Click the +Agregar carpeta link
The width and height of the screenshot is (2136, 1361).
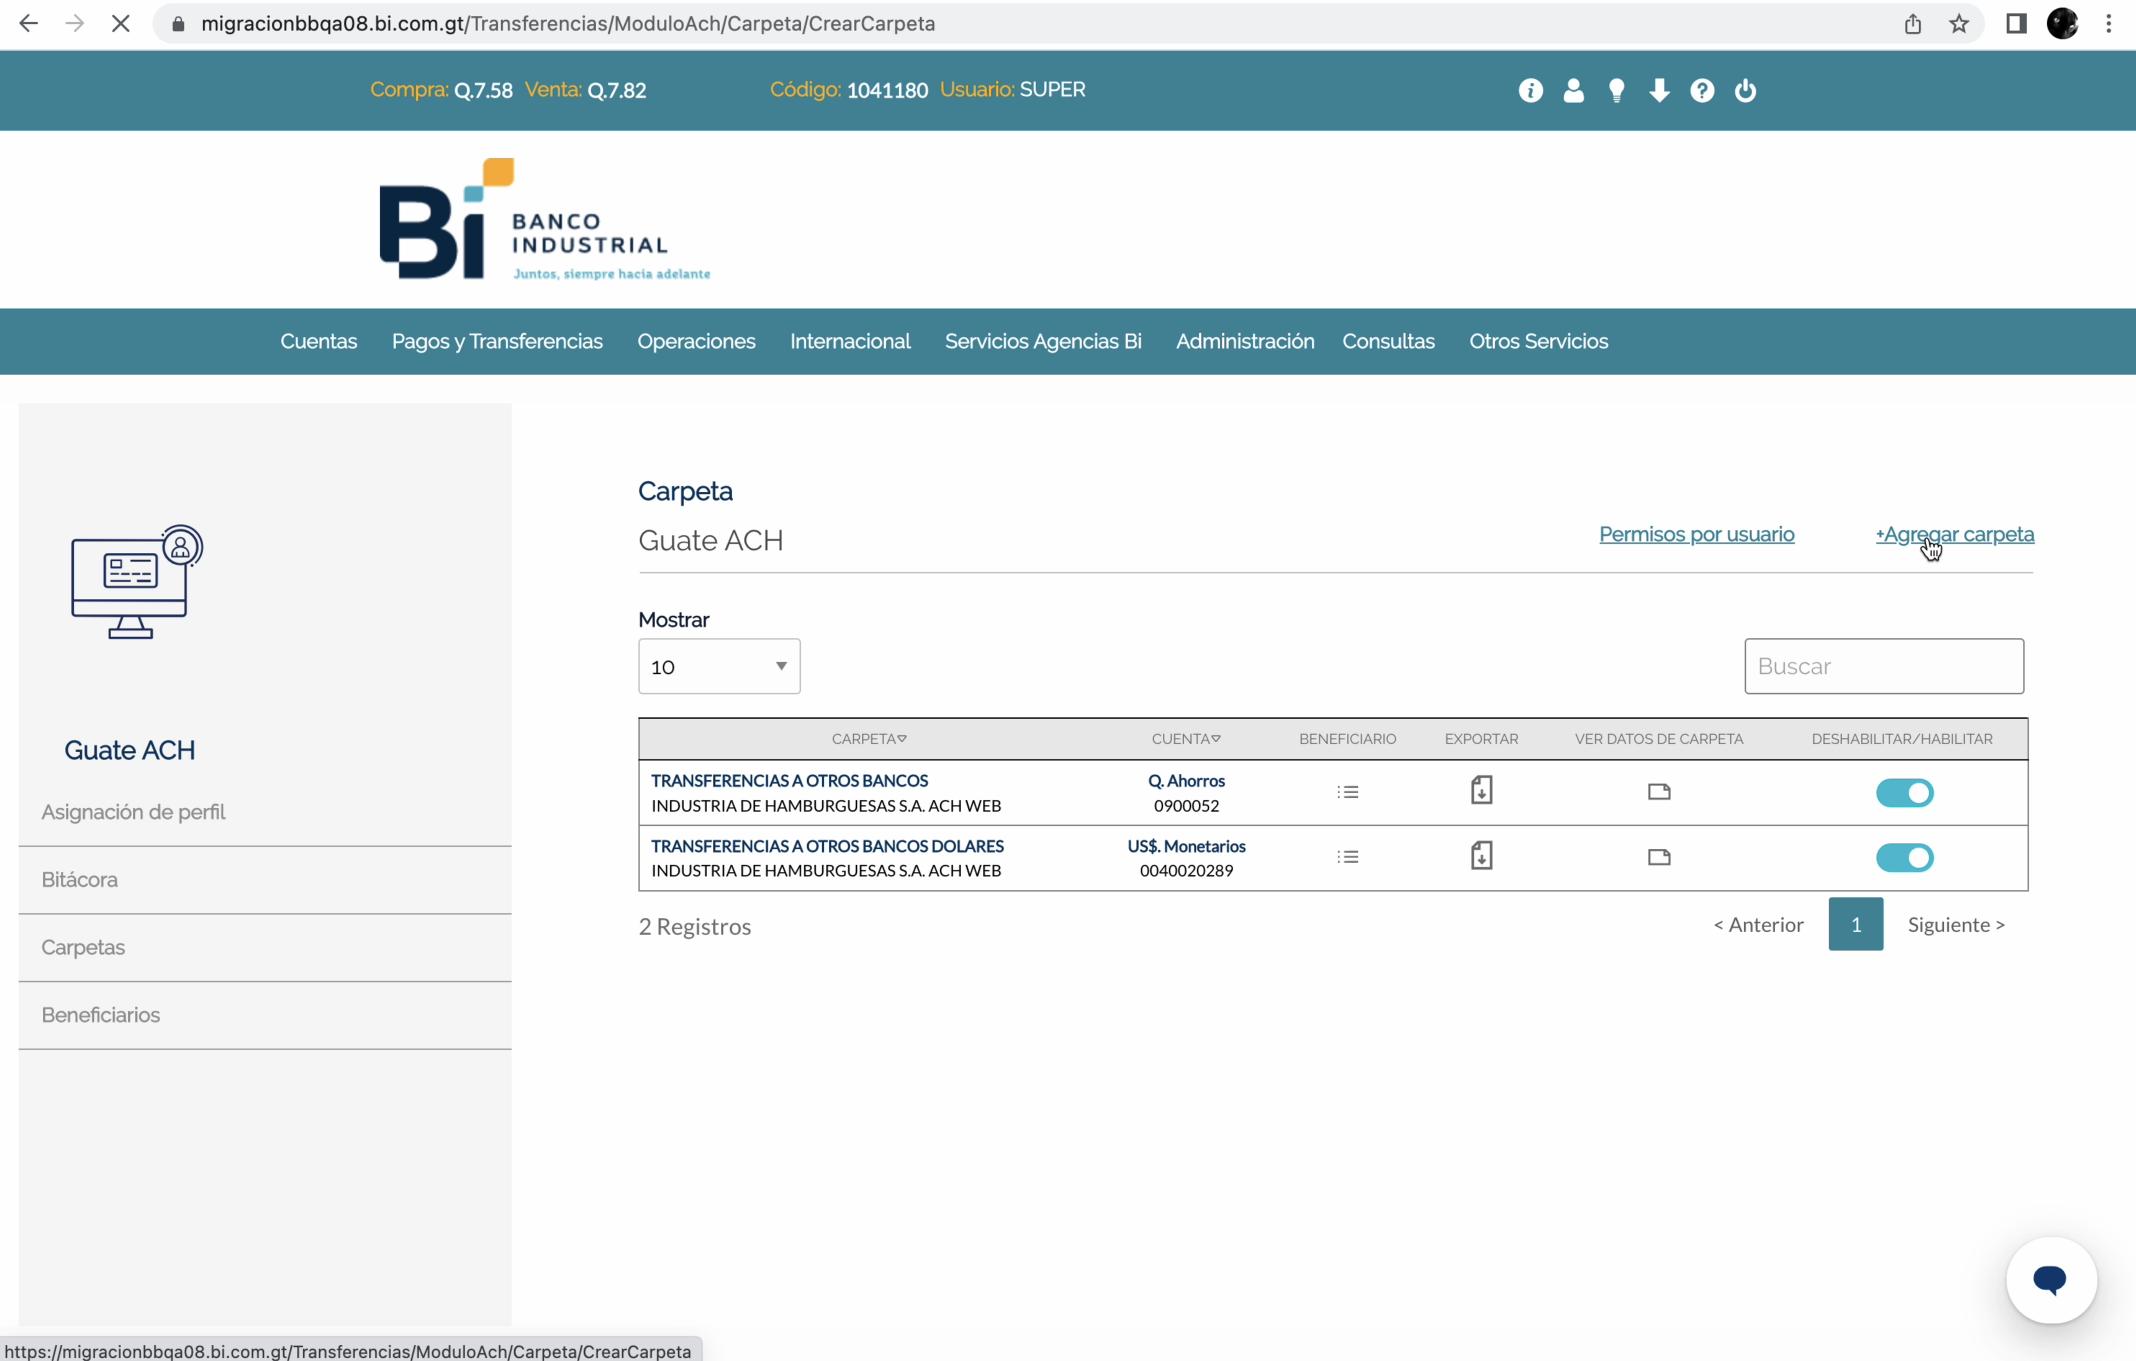point(1954,534)
